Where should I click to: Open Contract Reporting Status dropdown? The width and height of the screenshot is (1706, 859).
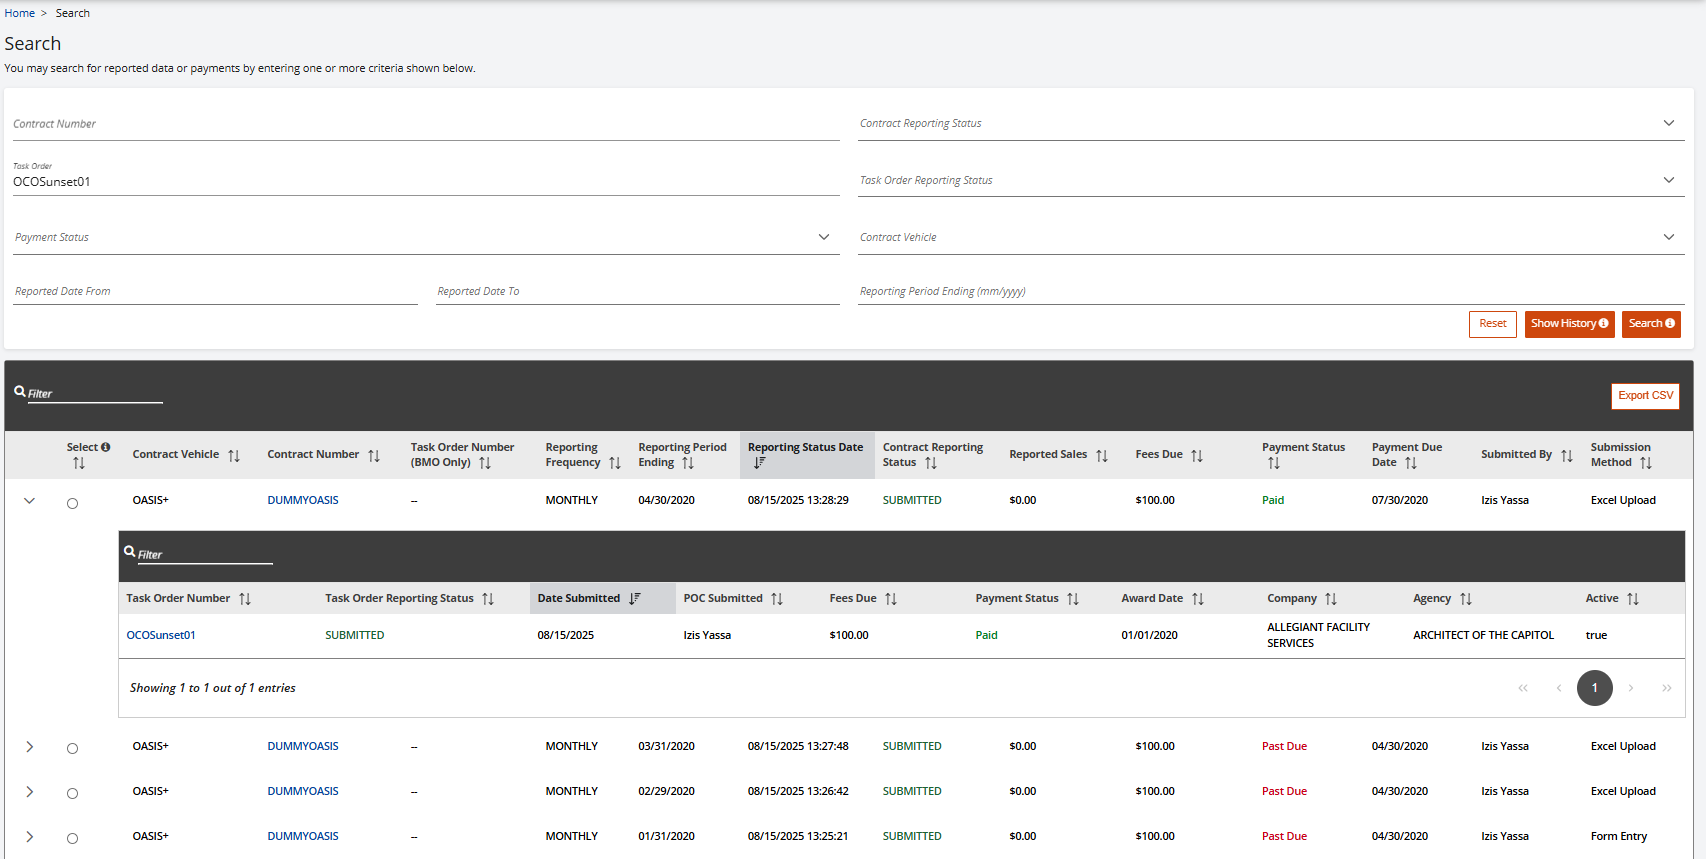point(1270,124)
